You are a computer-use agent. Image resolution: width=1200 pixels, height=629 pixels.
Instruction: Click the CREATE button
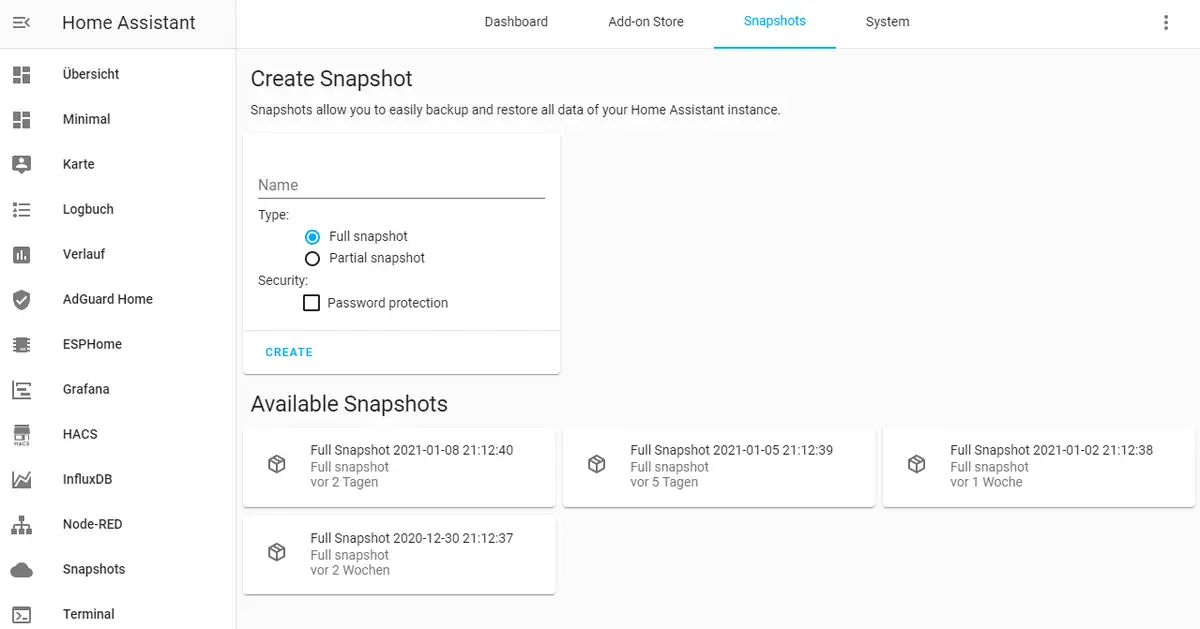point(289,352)
